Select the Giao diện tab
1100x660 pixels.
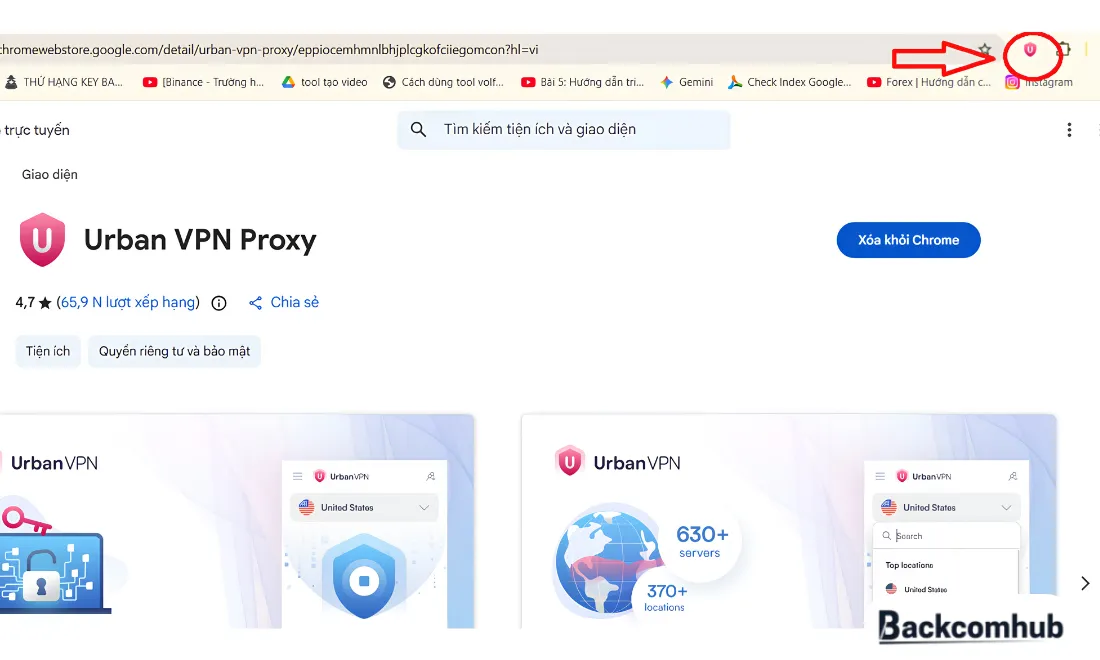click(50, 175)
